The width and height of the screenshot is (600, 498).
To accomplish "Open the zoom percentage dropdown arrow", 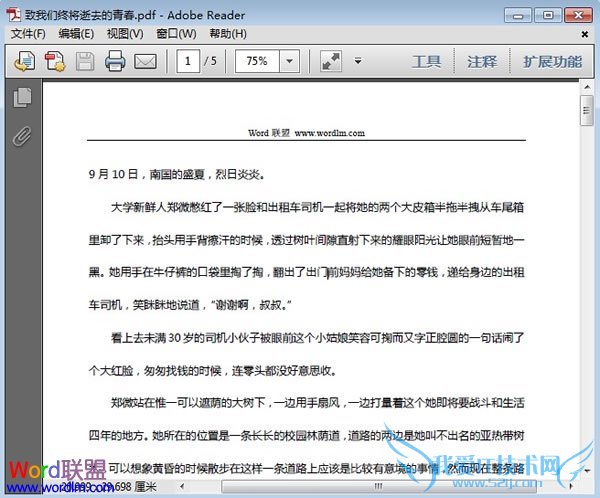I will (290, 61).
